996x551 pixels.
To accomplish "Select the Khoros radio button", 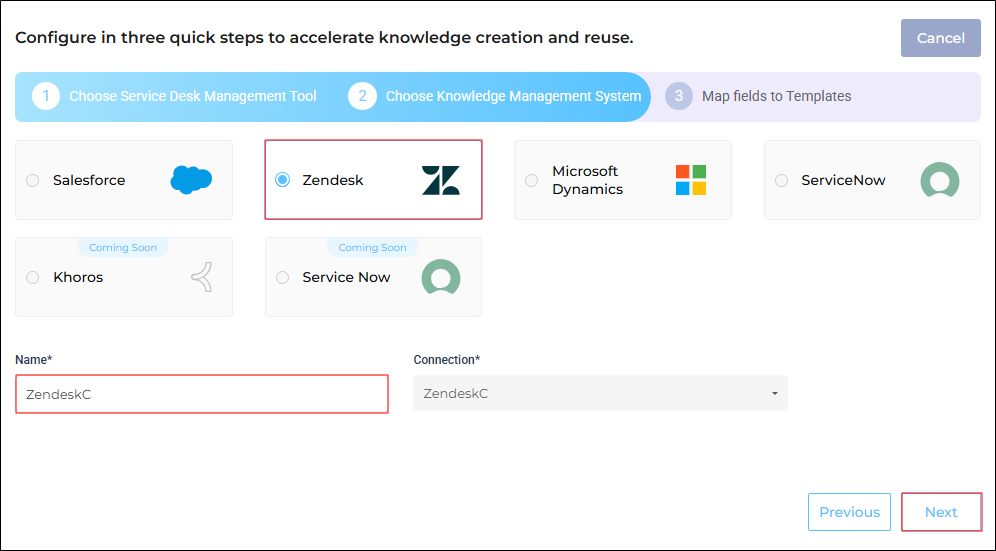I will [x=32, y=278].
